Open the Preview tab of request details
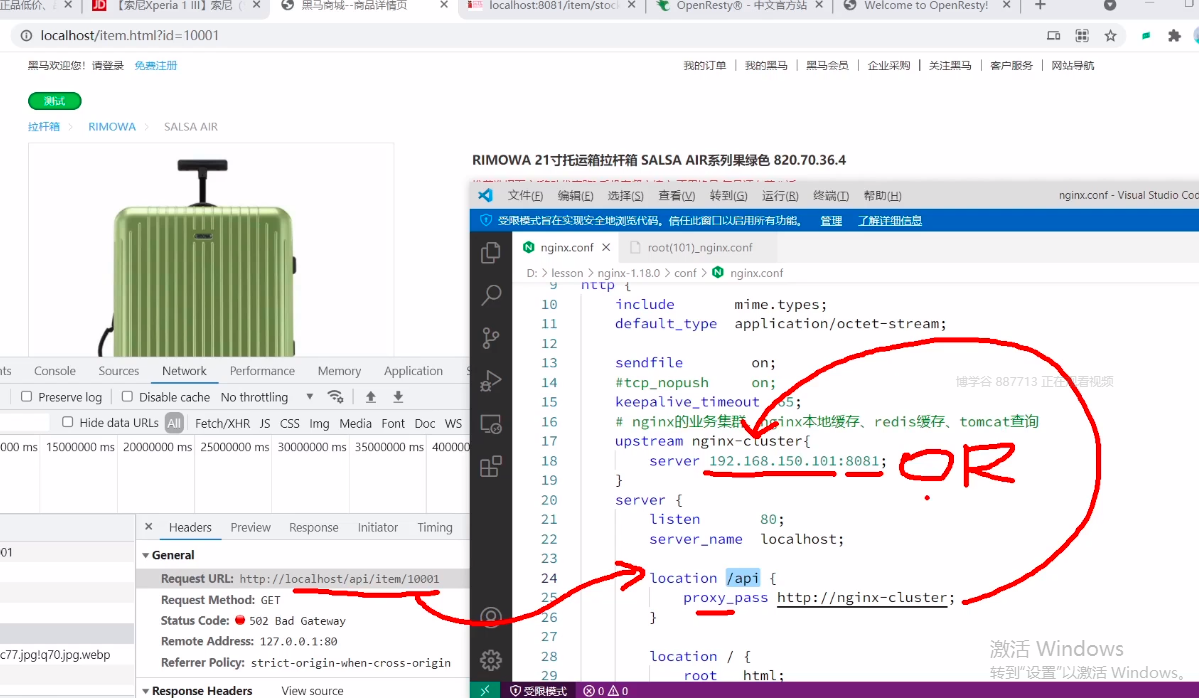The height and width of the screenshot is (698, 1199). tap(251, 528)
